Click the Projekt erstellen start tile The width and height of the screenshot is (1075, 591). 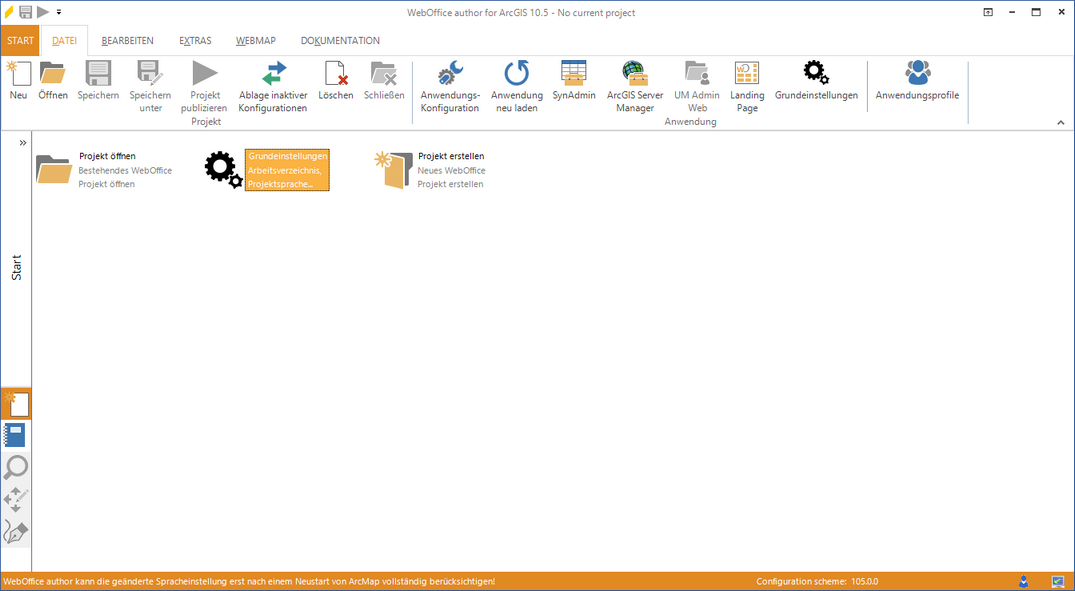click(x=432, y=170)
